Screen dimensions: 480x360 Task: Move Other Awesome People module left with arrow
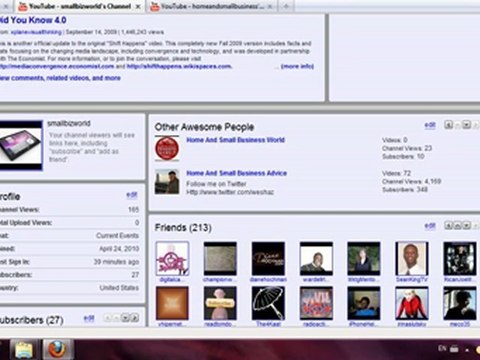coord(449,125)
